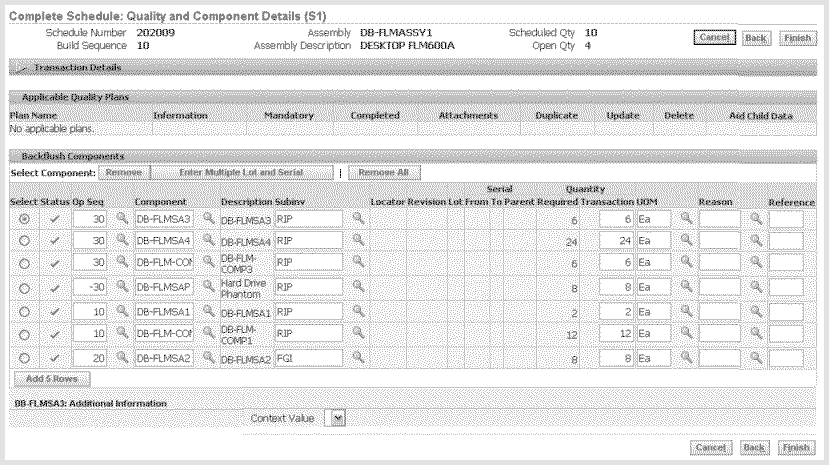Select the DB-FLMSA1 component radio button
829x465 pixels.
[24, 312]
